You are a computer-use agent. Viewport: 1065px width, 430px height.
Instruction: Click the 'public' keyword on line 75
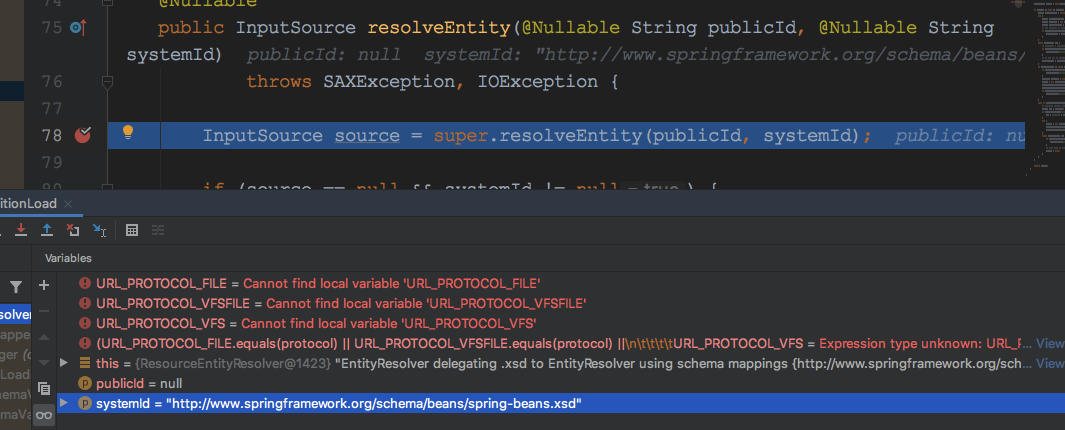point(191,29)
